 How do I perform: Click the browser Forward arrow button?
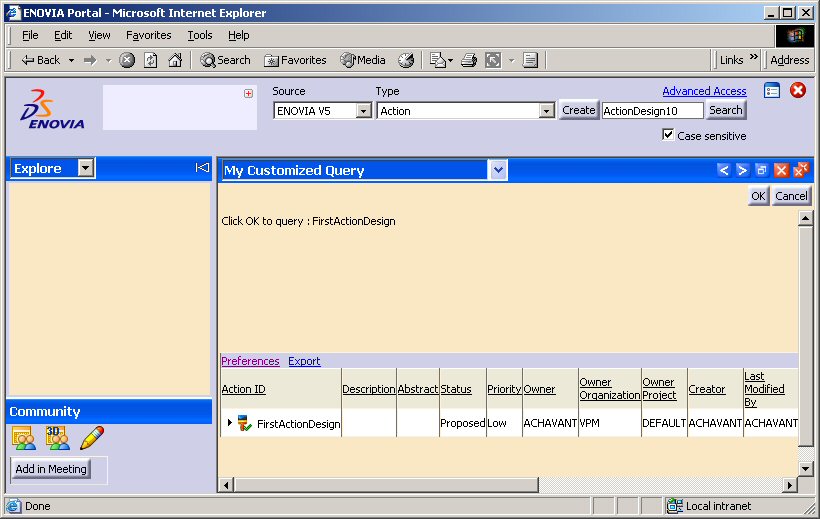(x=90, y=60)
